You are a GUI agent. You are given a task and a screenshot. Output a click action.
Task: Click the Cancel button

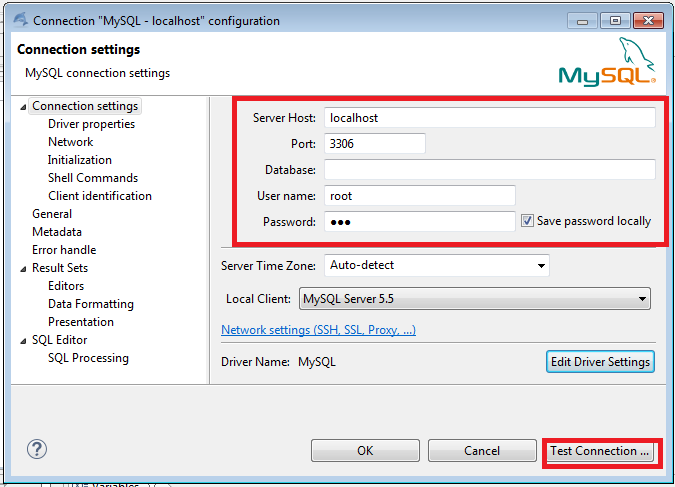pos(482,451)
